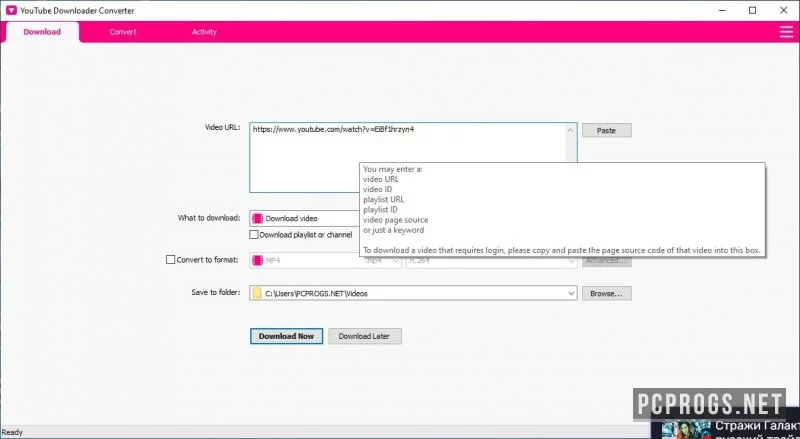
Task: Start with Download Now button
Action: click(286, 336)
